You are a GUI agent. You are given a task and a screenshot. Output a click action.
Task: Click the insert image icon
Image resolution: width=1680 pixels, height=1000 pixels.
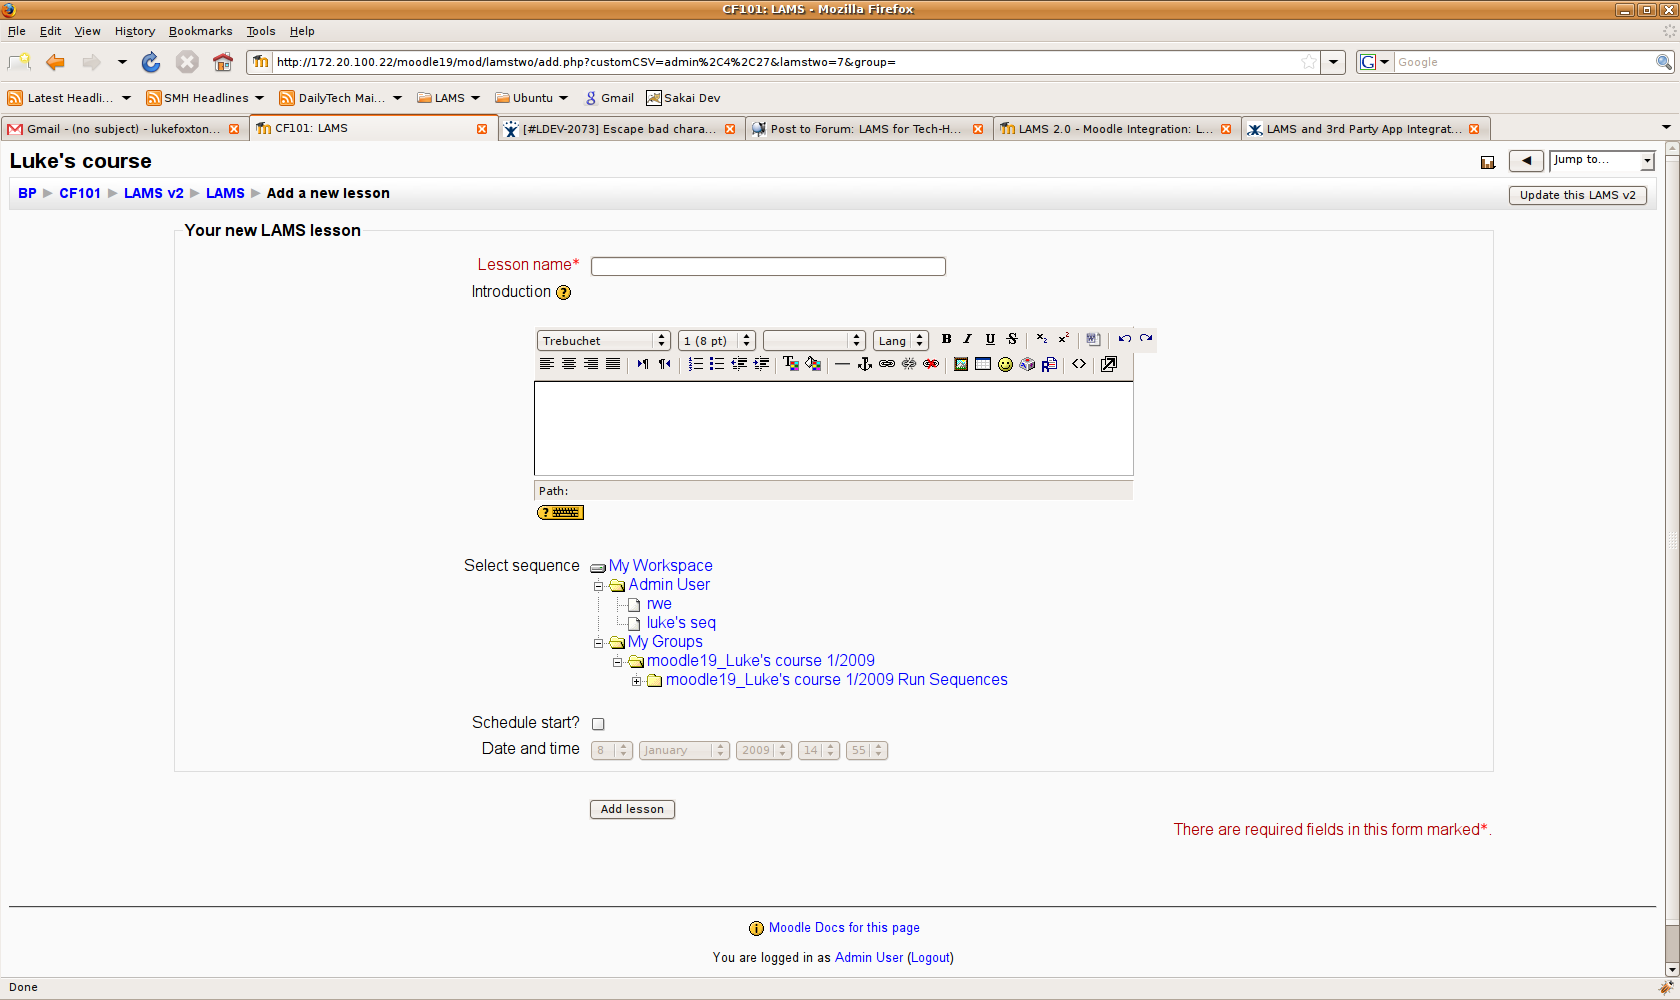click(961, 364)
